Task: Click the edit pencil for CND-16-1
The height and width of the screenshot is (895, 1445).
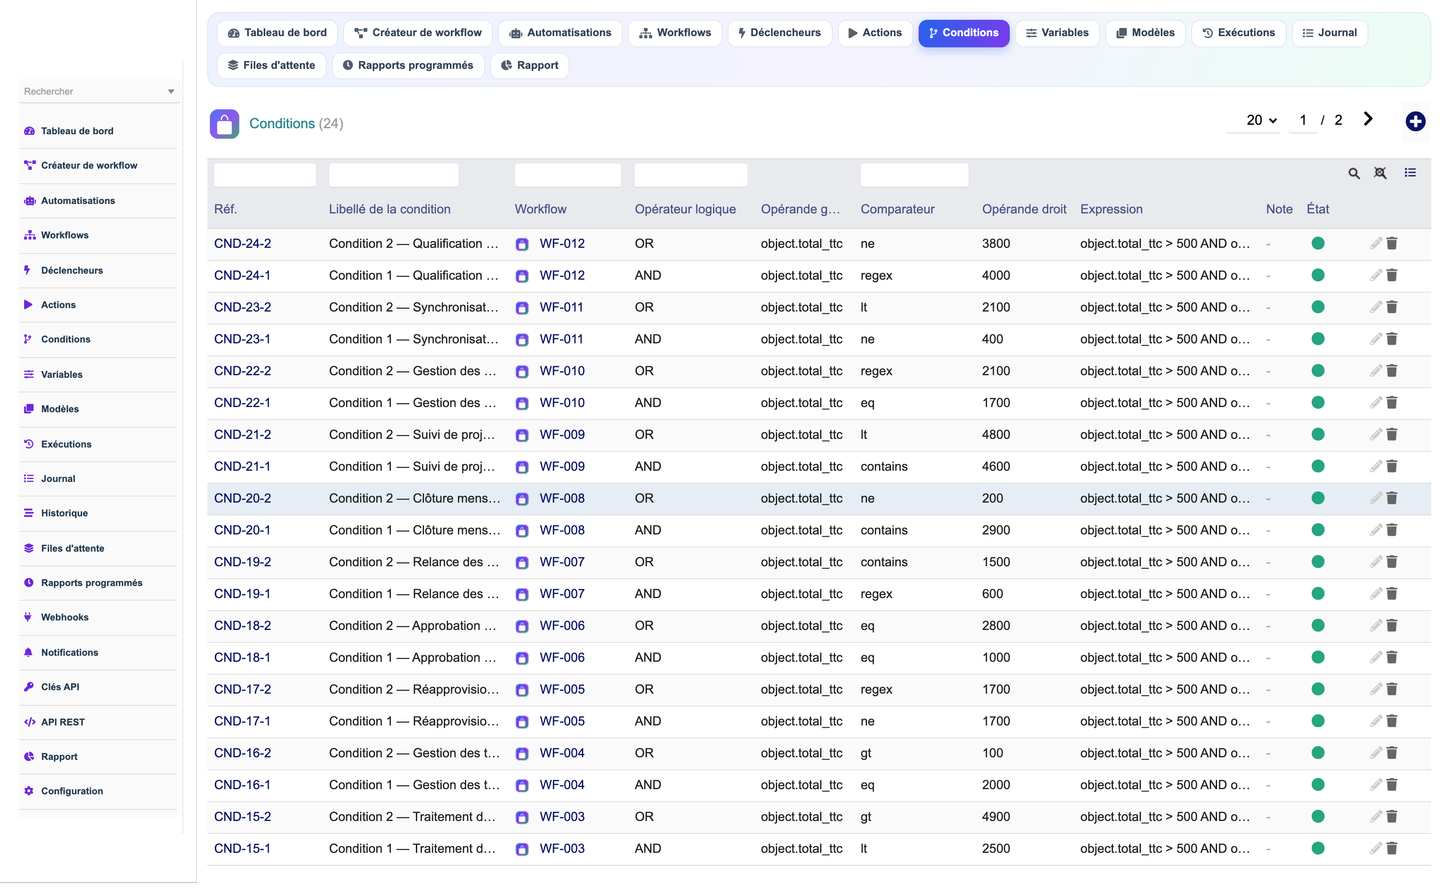Action: 1376,785
